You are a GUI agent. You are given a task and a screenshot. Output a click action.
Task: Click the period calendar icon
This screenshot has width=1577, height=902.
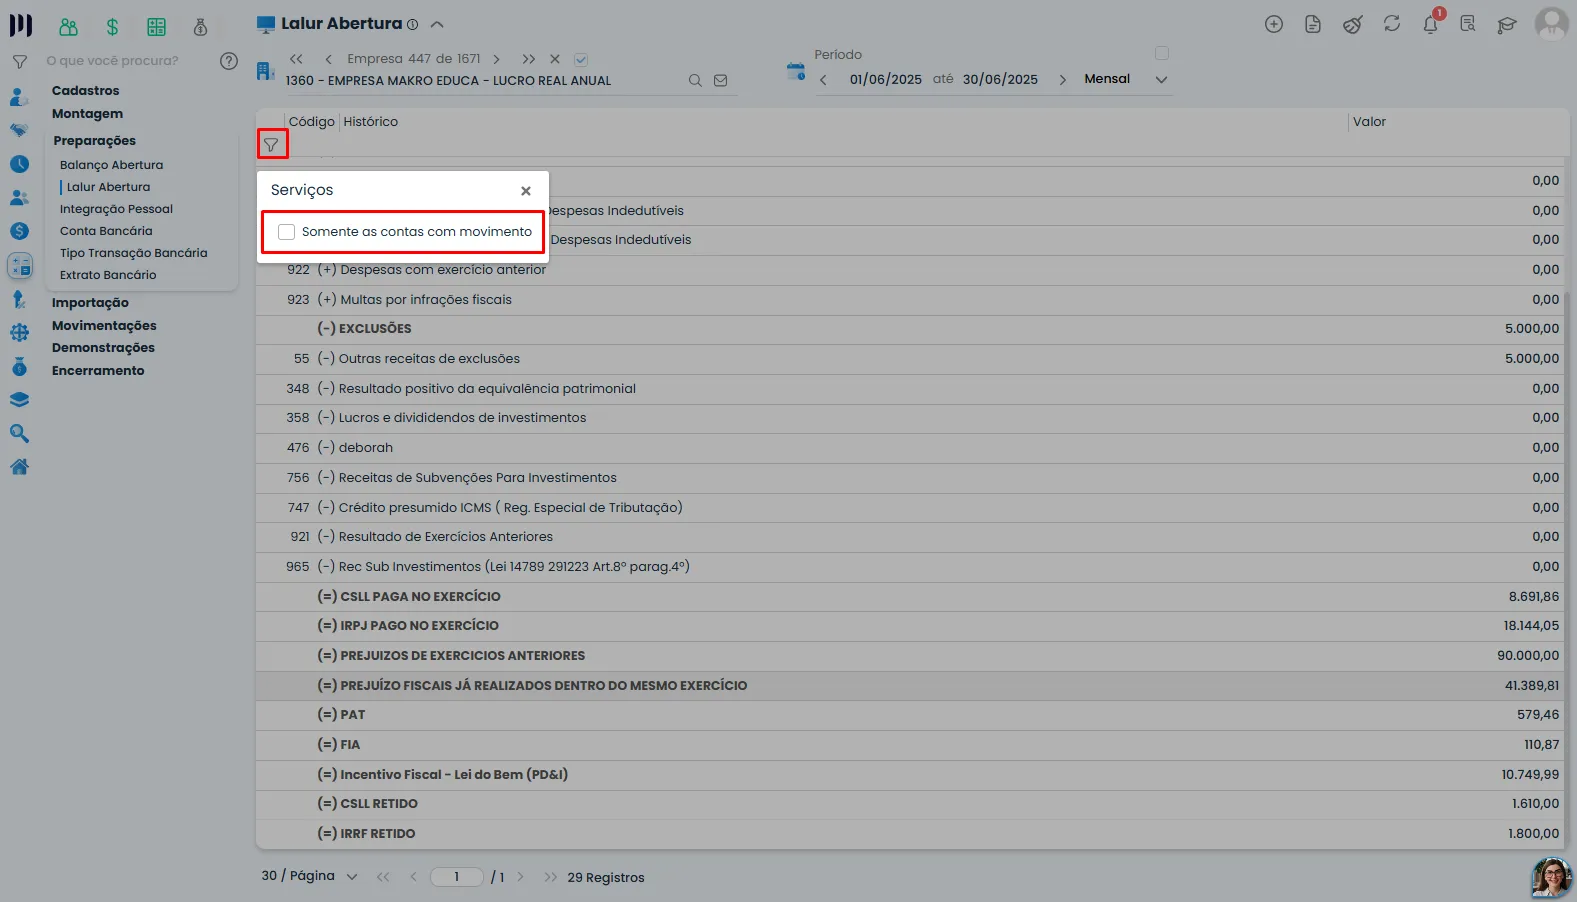pos(796,71)
